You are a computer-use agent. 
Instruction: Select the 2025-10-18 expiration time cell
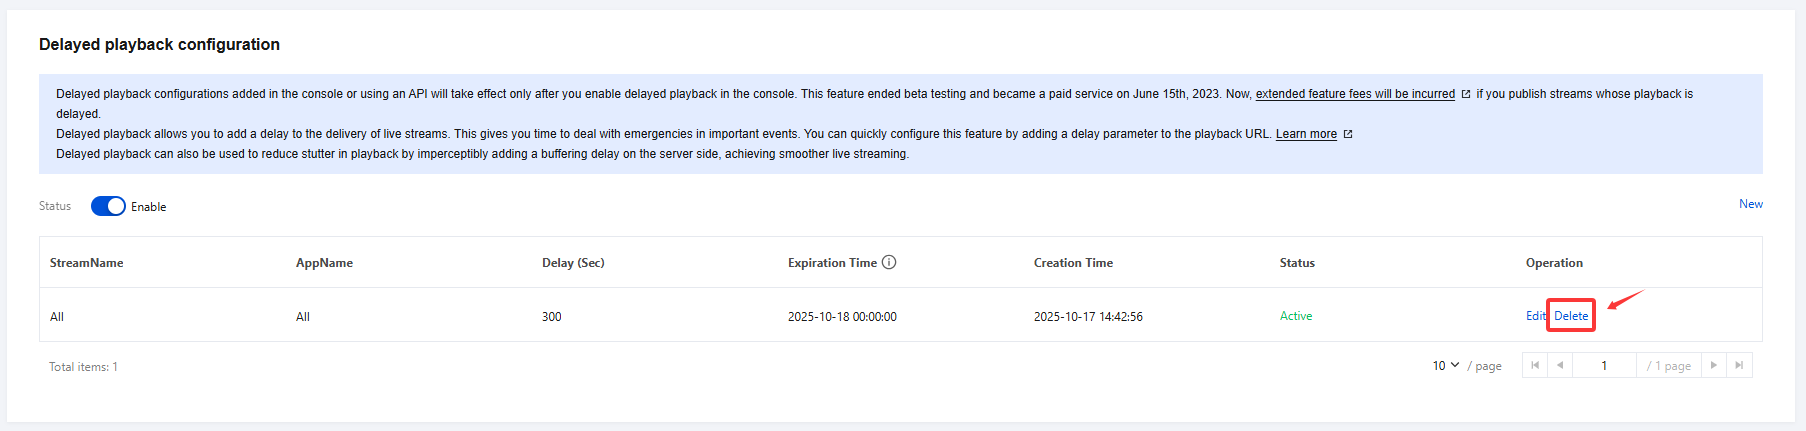coord(842,317)
